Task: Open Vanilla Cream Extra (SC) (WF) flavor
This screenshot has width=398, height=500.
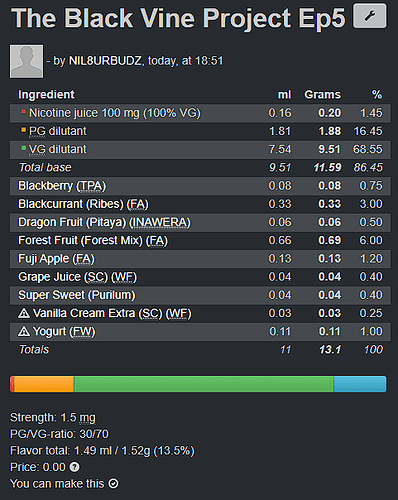Action: (x=112, y=313)
